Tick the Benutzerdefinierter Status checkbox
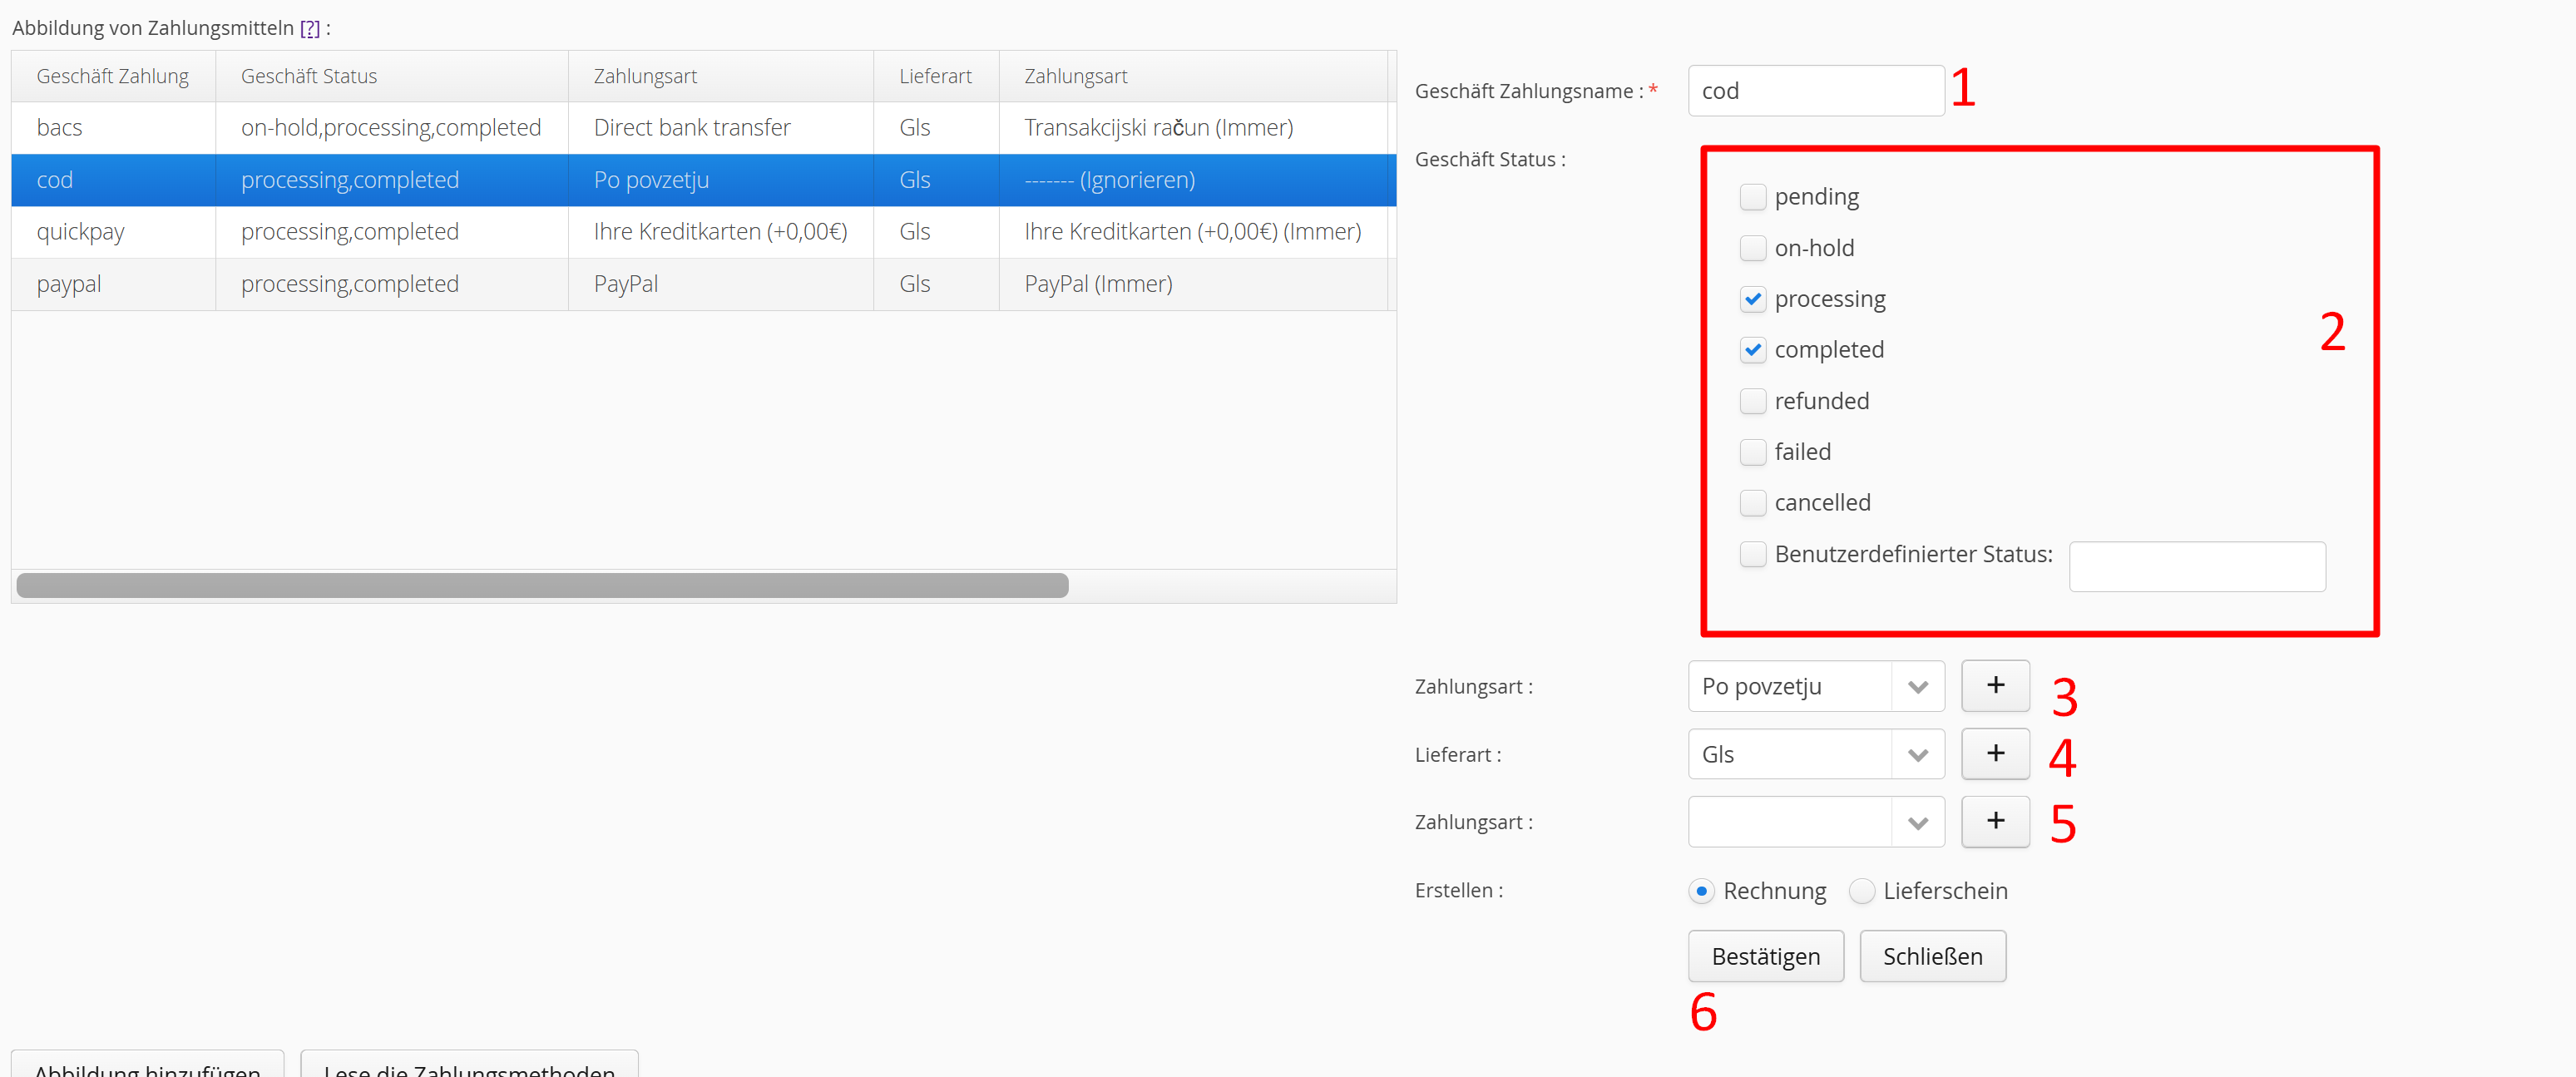This screenshot has height=1077, width=2576. [1752, 554]
